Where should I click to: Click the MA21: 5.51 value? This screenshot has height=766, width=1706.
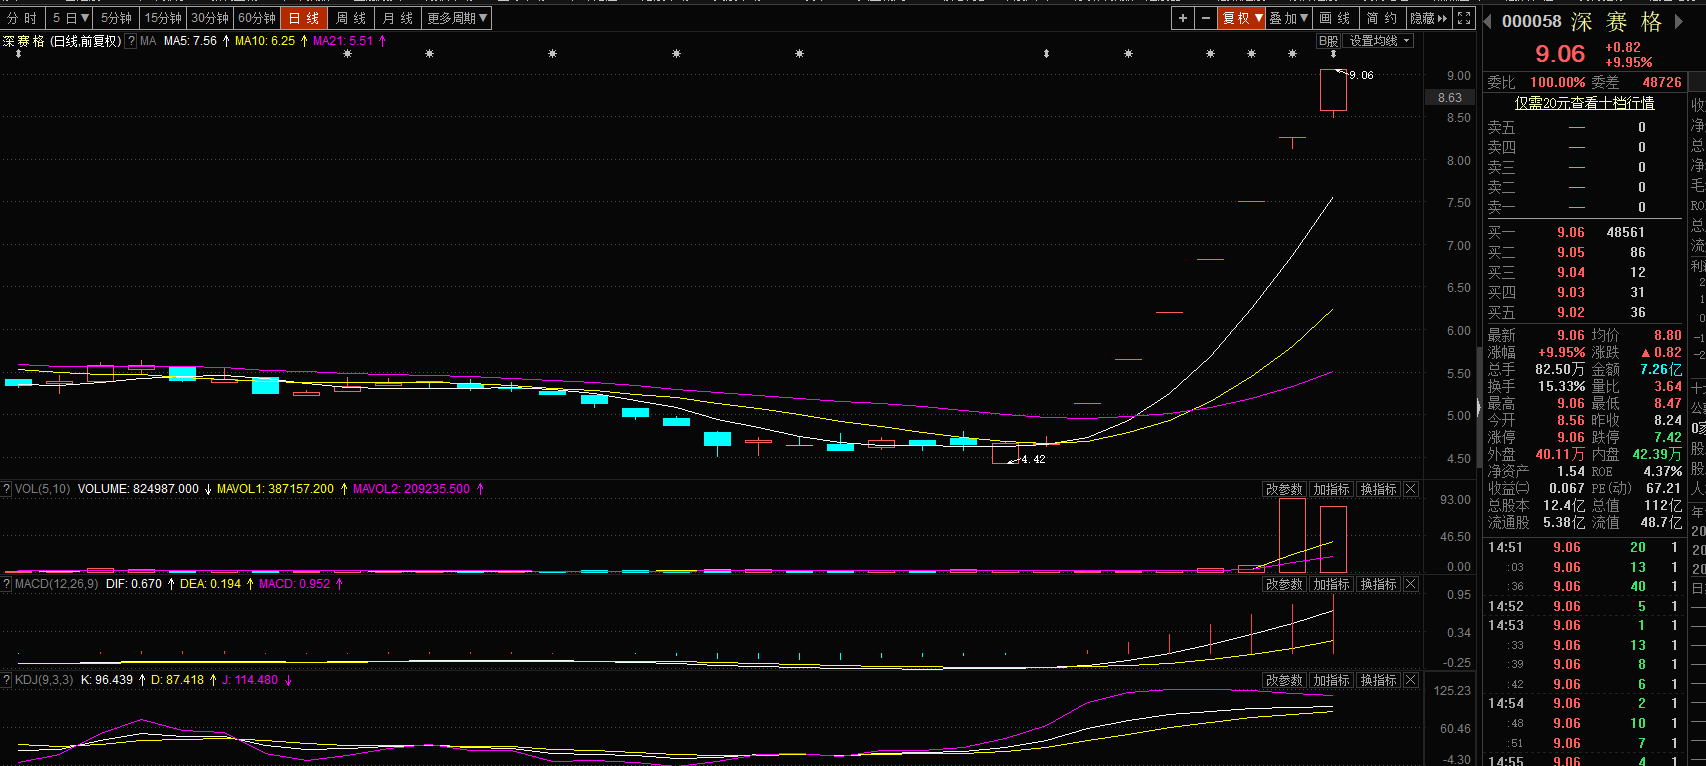point(343,41)
